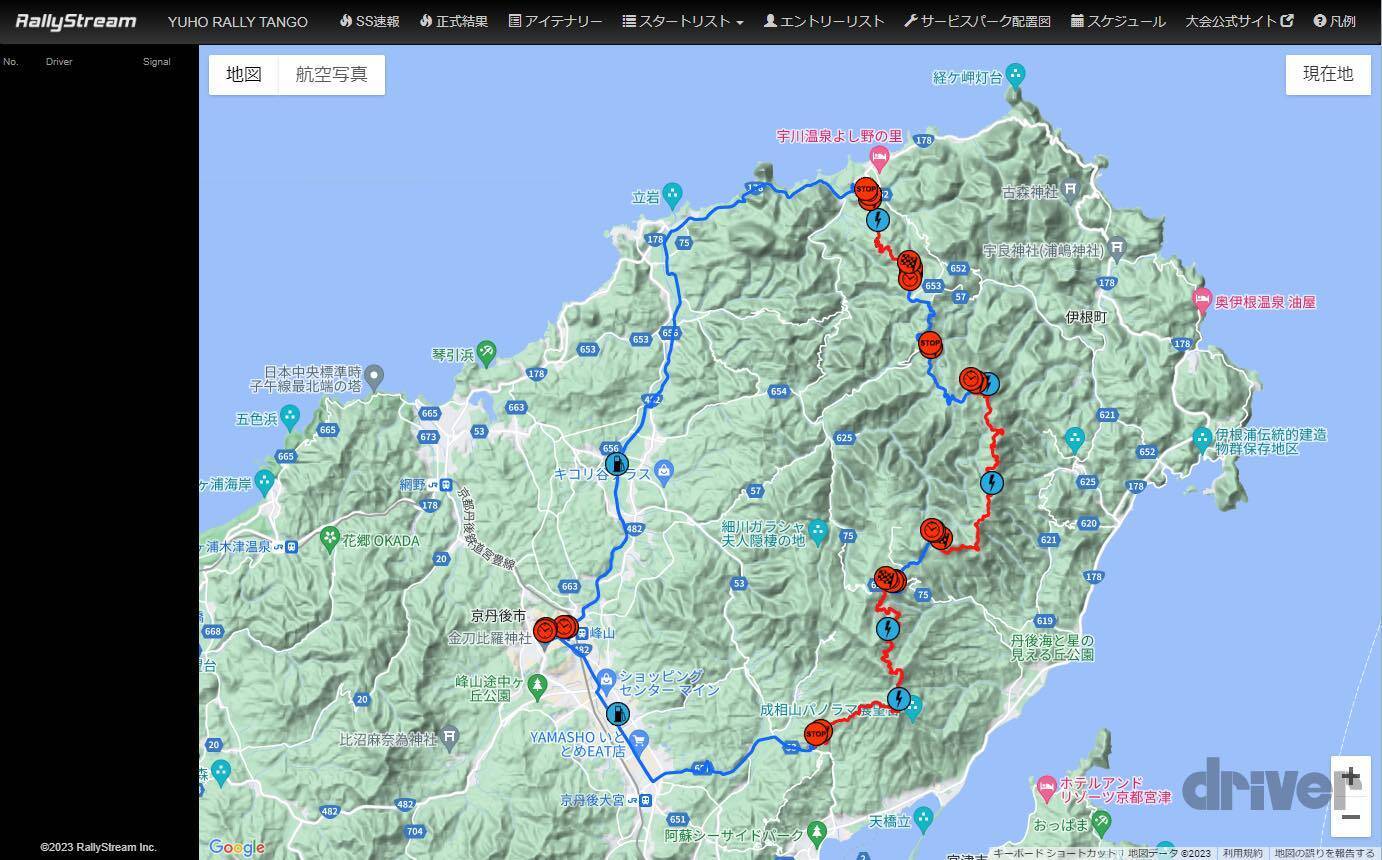Viewport: 1382px width, 860px height.
Task: Open the 正式結果 official results
Action: (x=453, y=21)
